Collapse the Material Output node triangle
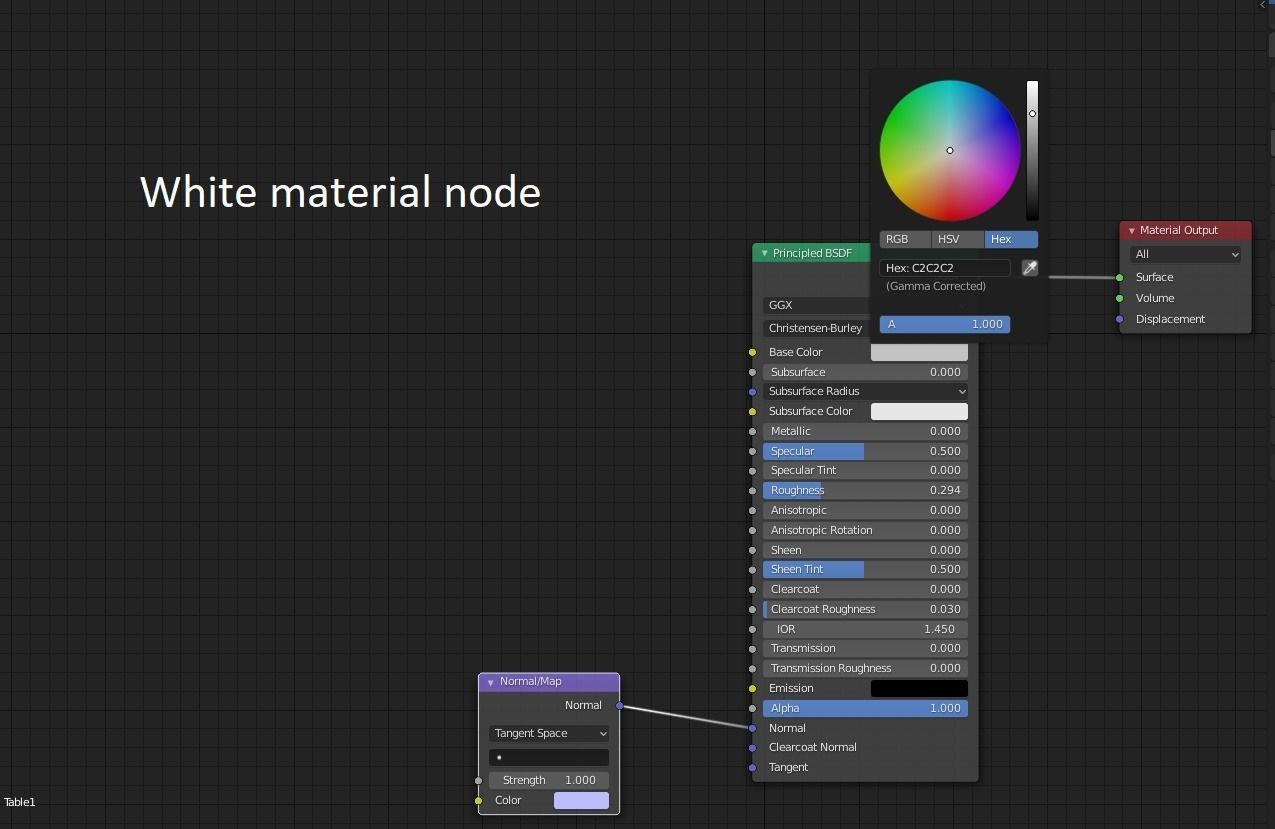This screenshot has width=1275, height=829. click(x=1131, y=231)
